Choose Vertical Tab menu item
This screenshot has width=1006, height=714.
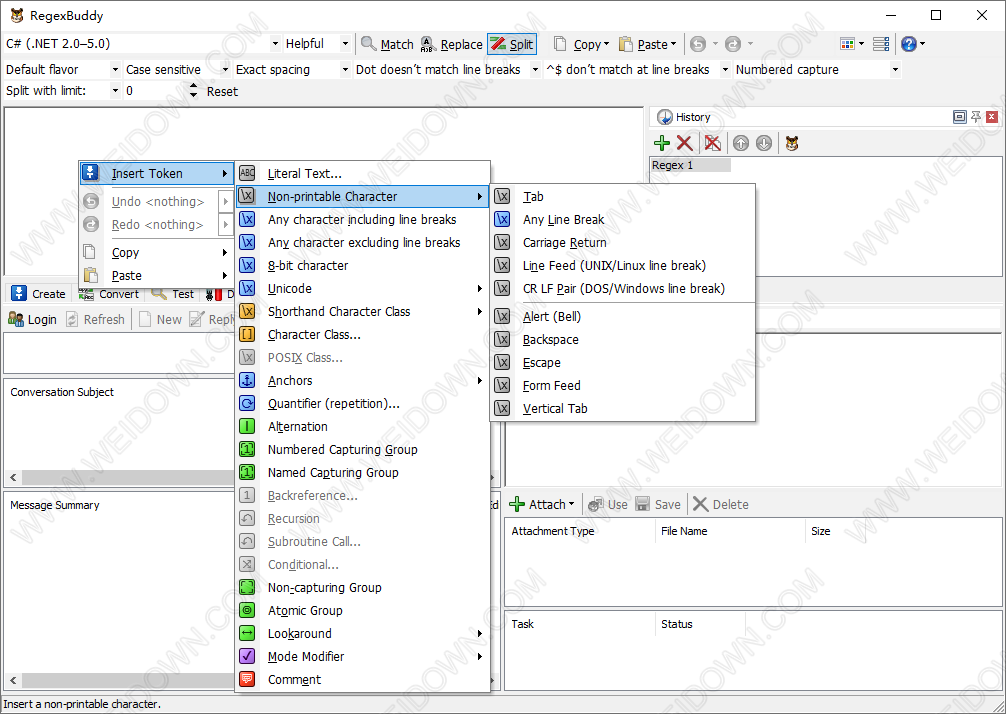point(622,408)
